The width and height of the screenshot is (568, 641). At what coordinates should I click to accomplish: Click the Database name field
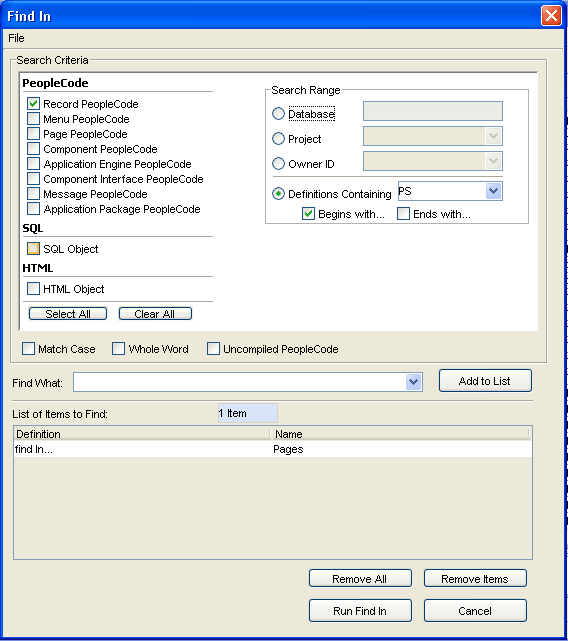pos(433,111)
